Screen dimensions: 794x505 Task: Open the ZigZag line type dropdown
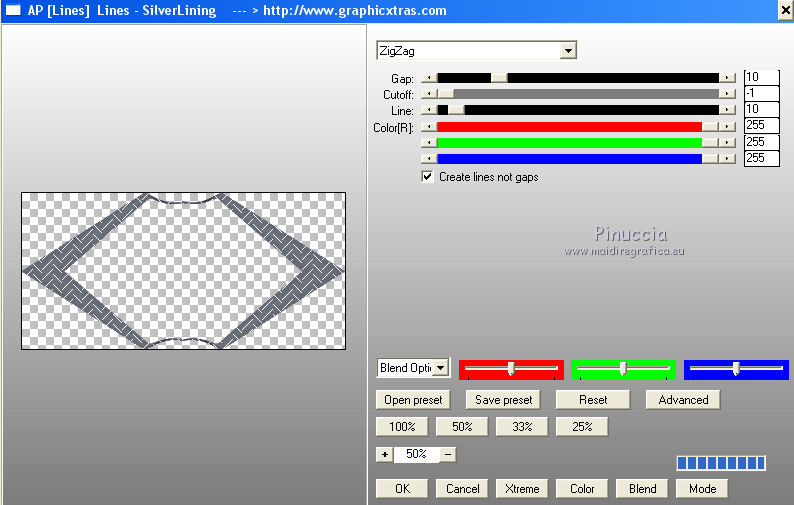point(568,51)
